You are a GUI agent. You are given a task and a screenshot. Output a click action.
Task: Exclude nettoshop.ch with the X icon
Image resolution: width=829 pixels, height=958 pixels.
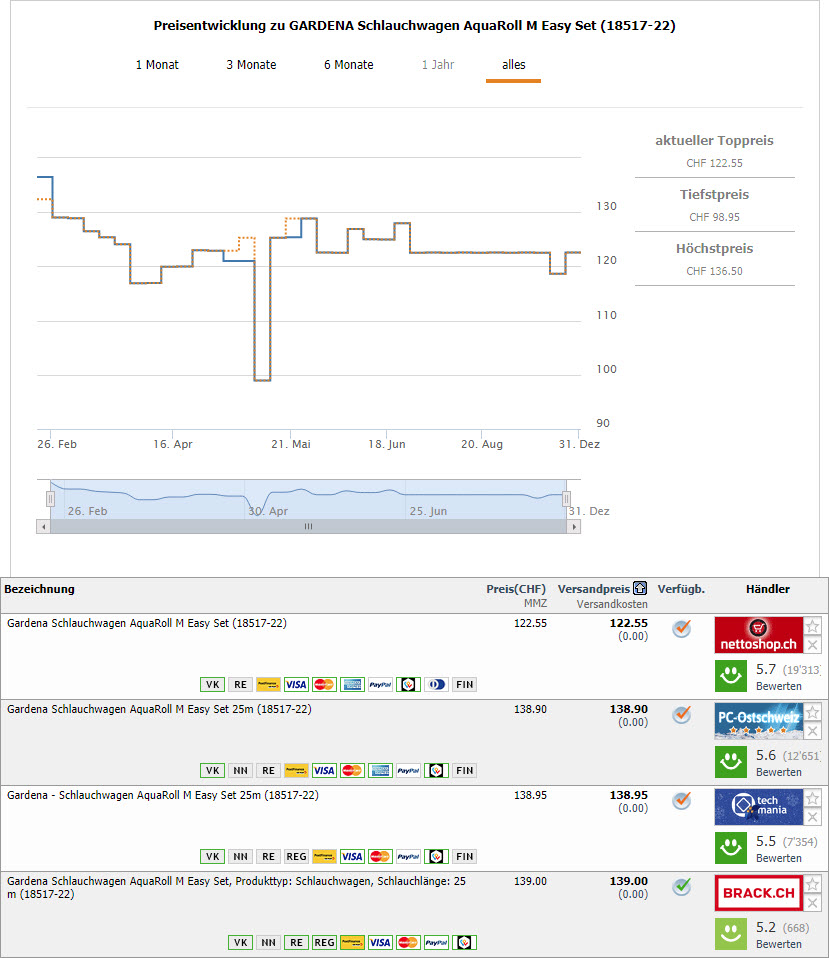(x=813, y=645)
